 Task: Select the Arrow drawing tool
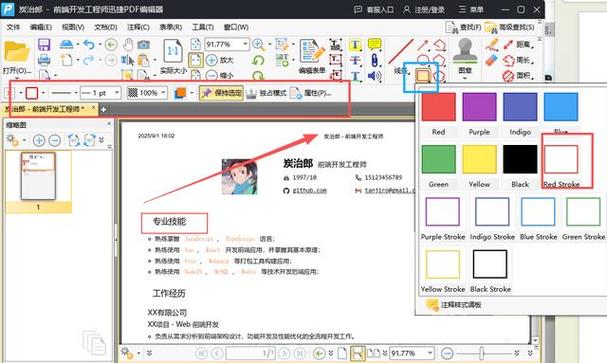tap(423, 45)
